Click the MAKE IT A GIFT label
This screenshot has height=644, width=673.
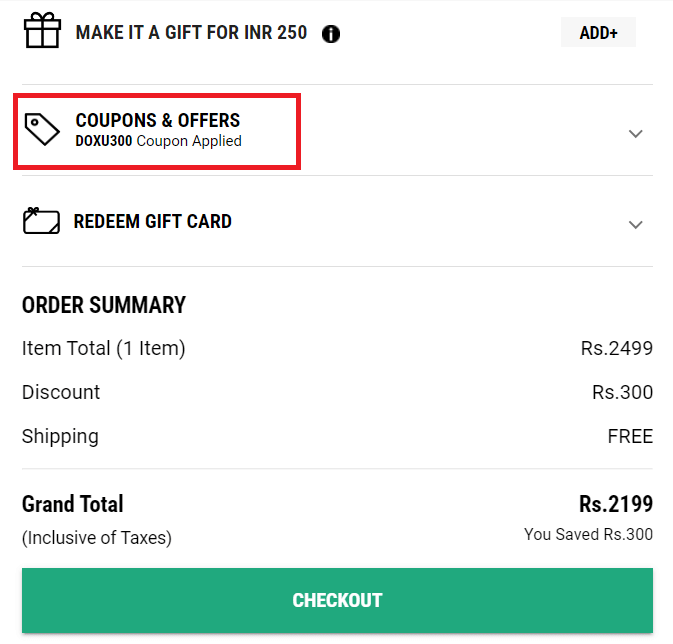[x=191, y=33]
